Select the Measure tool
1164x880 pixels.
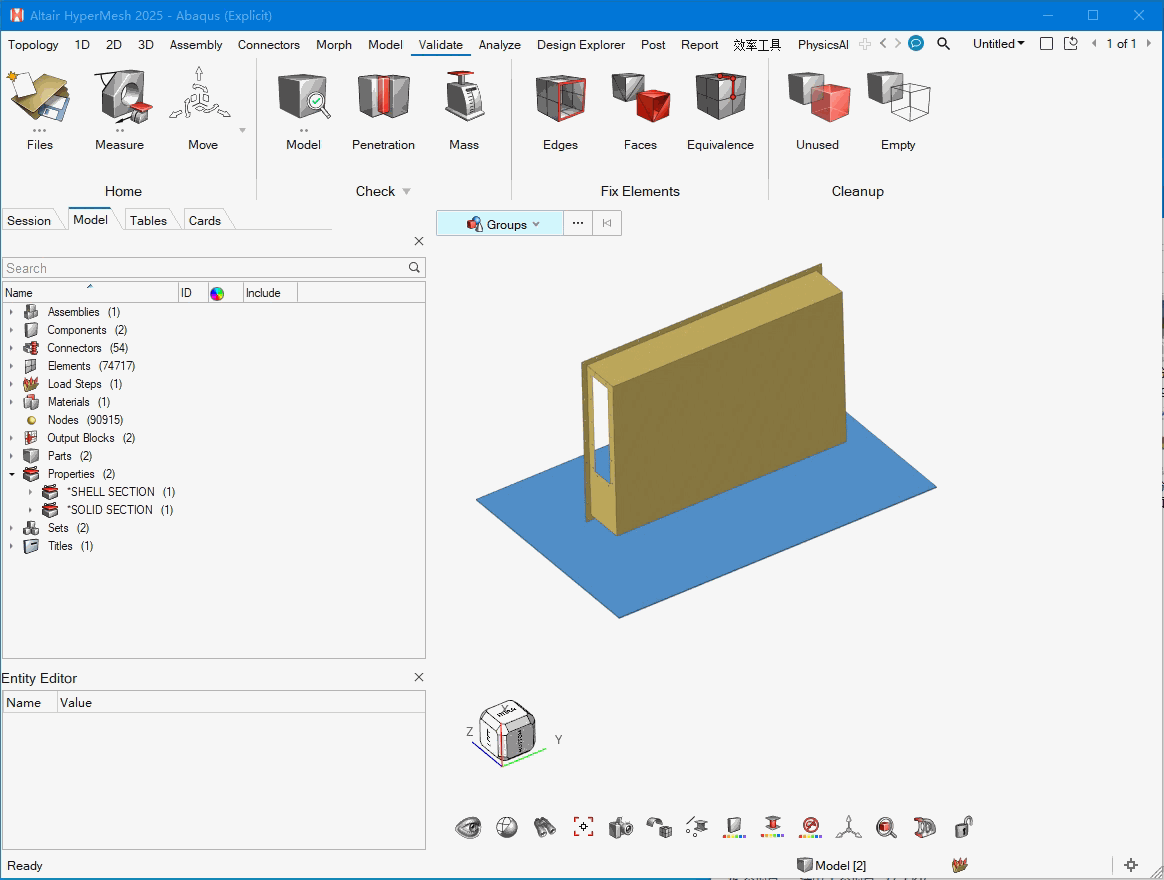pos(120,109)
